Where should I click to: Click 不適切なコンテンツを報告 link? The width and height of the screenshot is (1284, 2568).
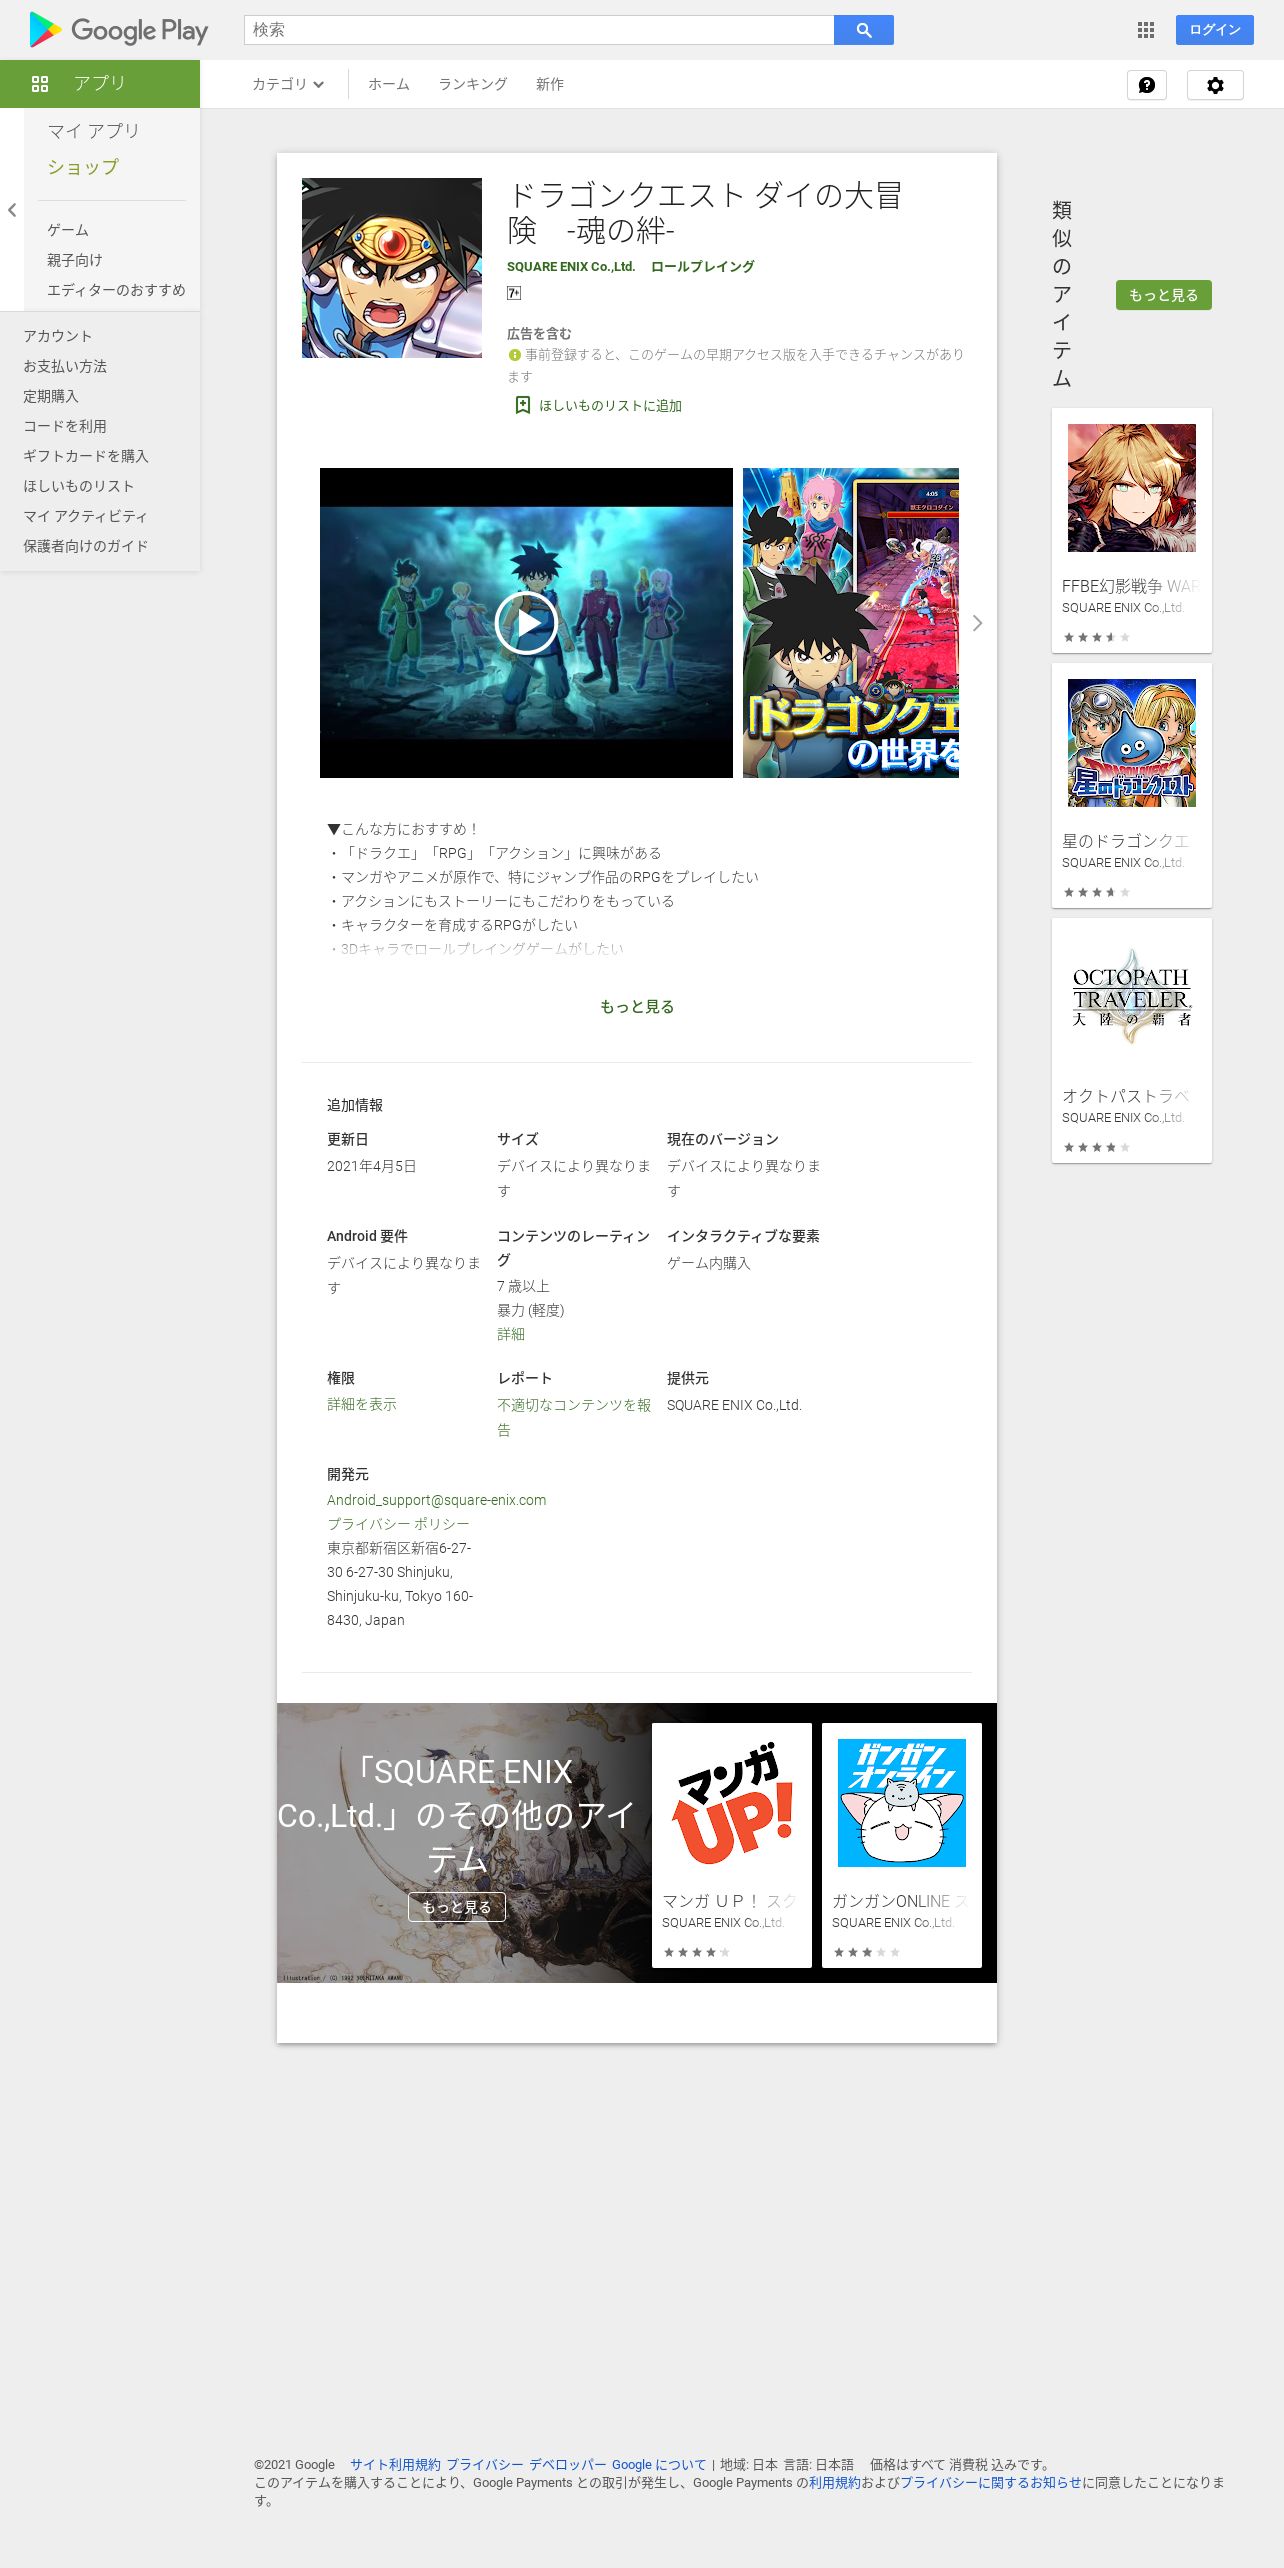point(574,1417)
